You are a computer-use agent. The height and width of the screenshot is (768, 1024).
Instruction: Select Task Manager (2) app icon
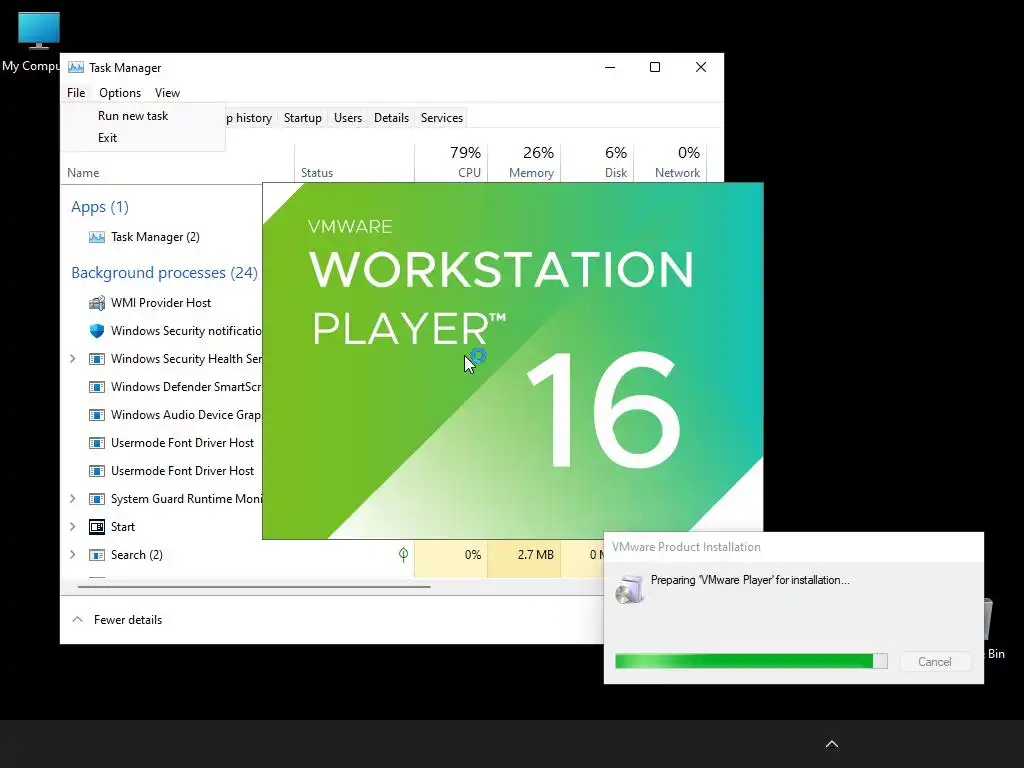(x=97, y=237)
